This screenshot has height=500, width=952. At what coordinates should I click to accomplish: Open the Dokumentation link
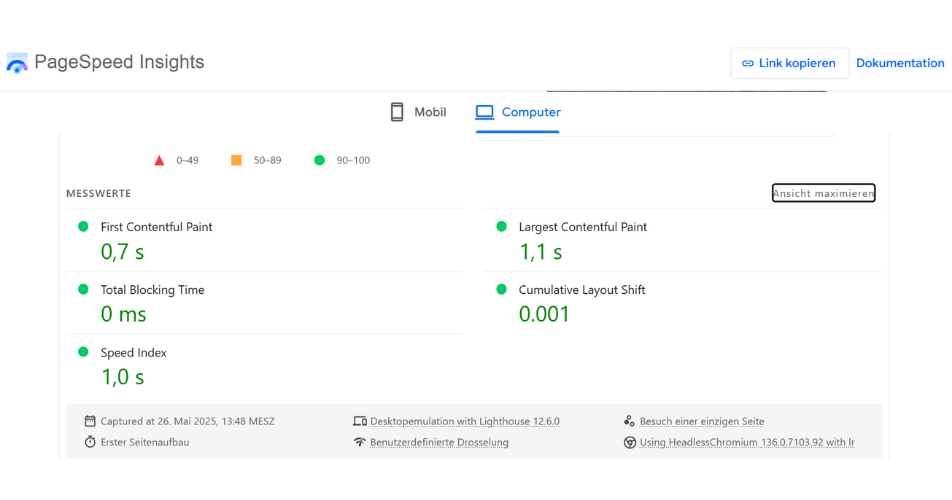900,63
